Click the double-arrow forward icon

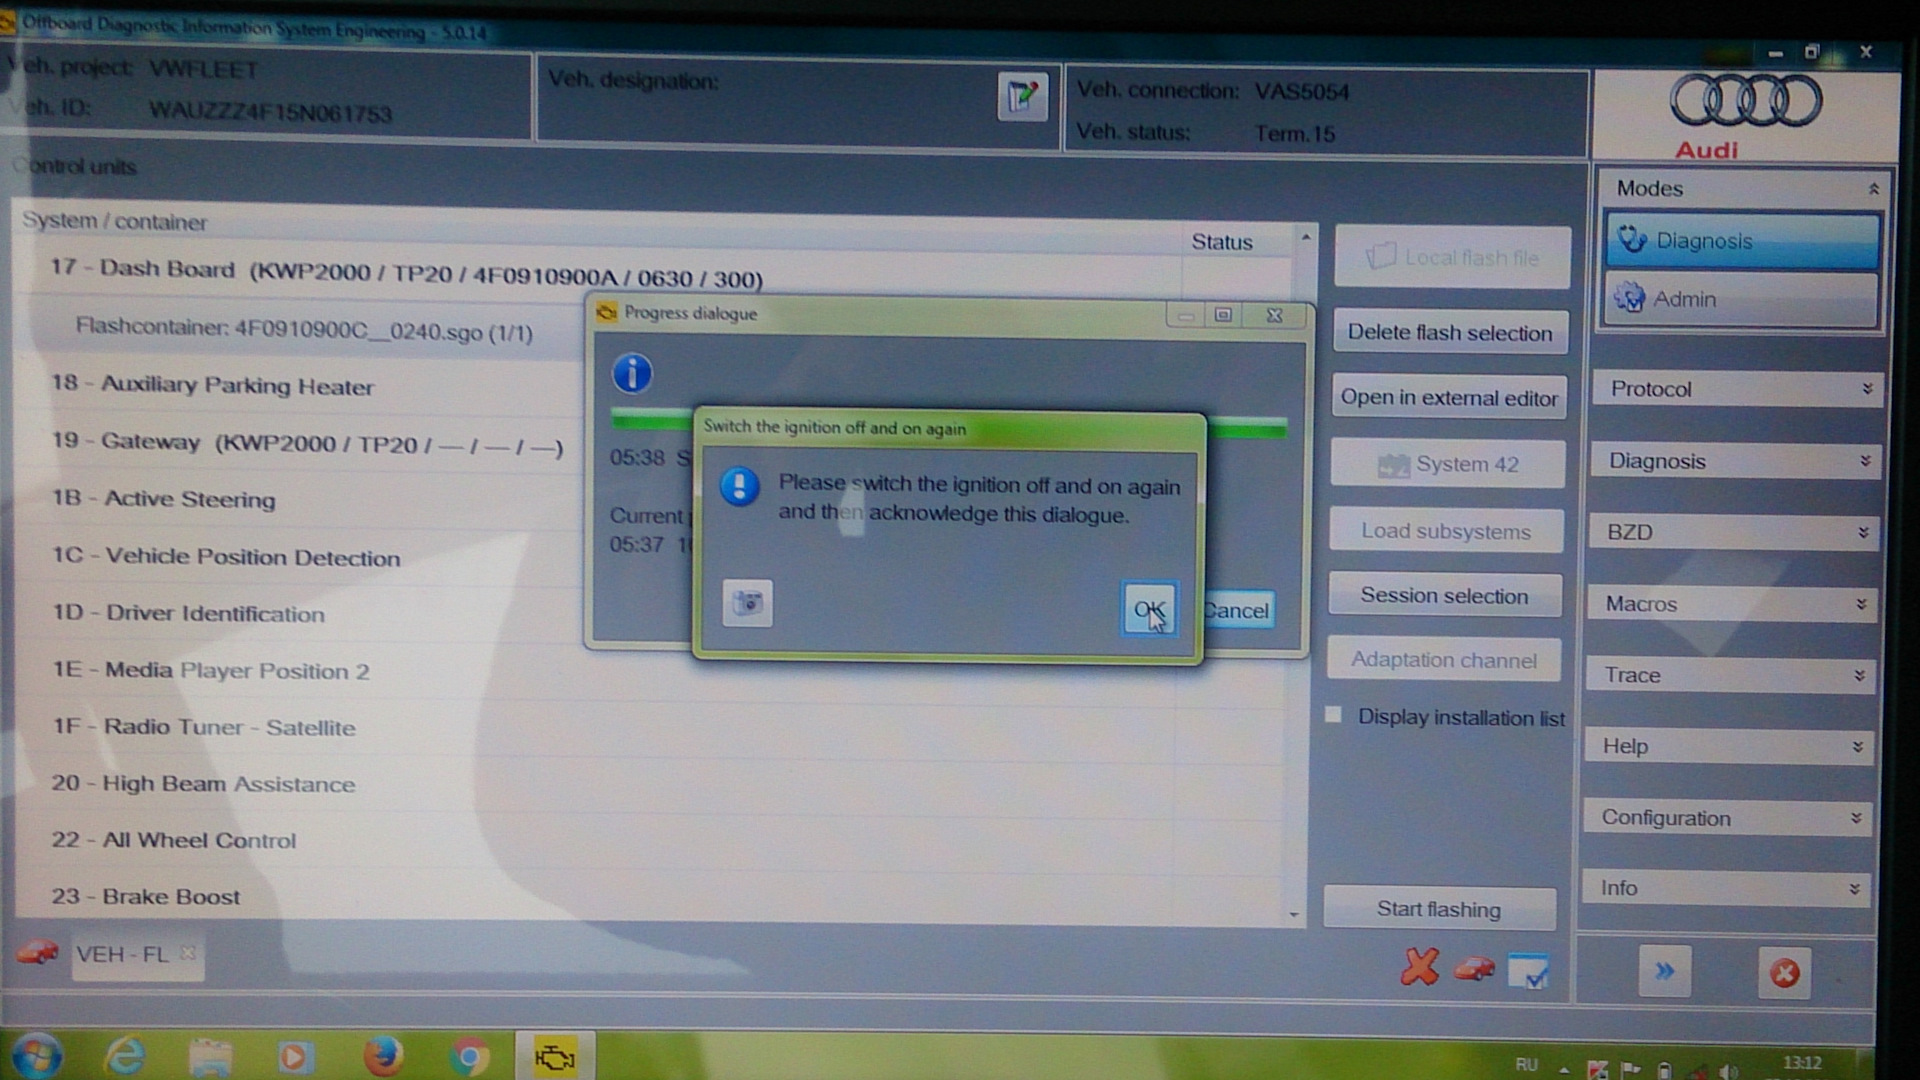(x=1664, y=971)
